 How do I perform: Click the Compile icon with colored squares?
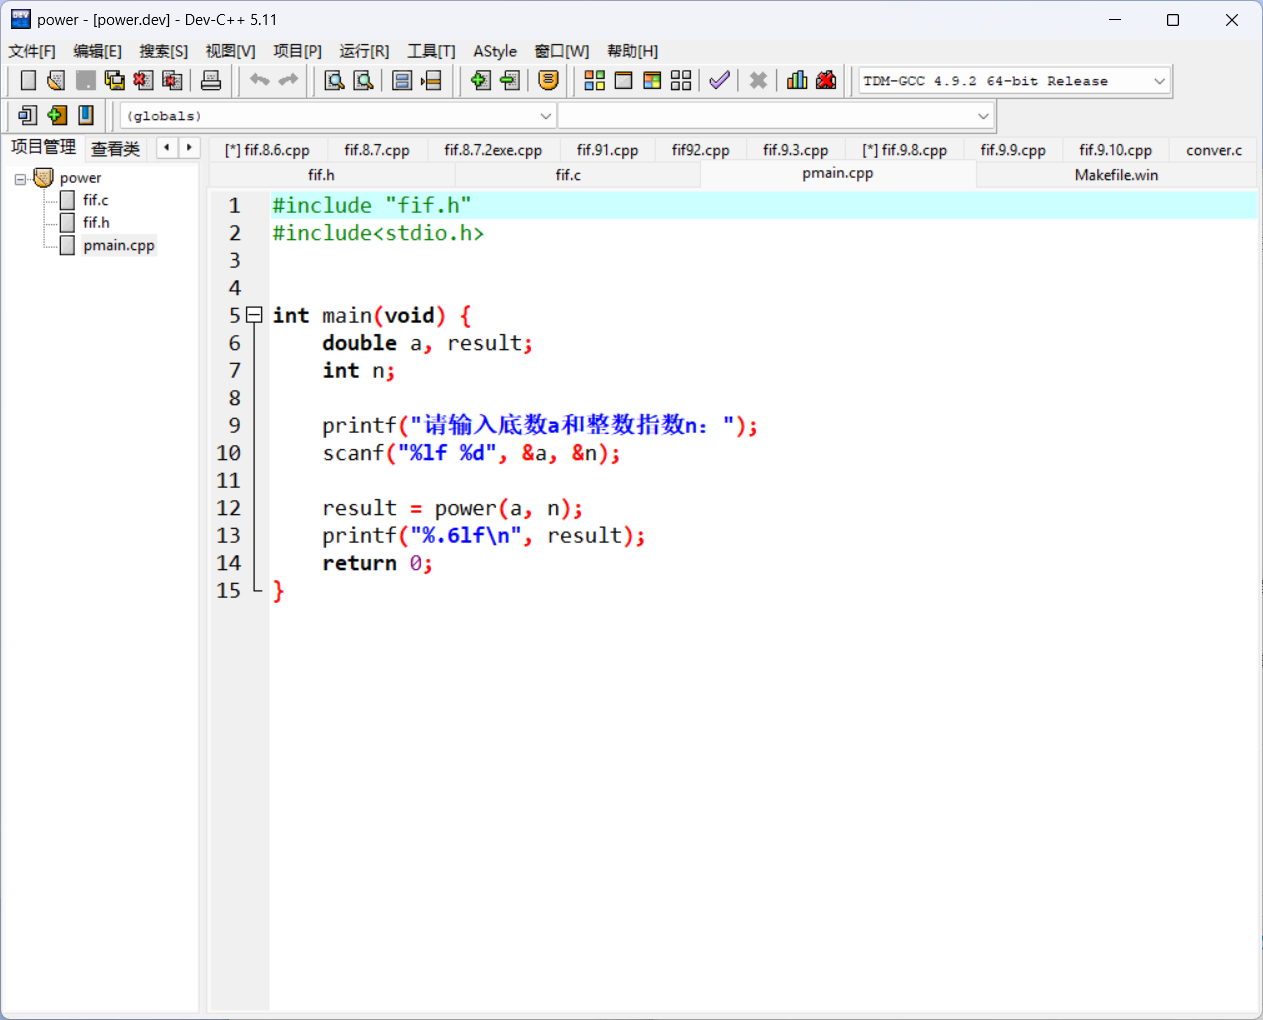click(x=594, y=81)
